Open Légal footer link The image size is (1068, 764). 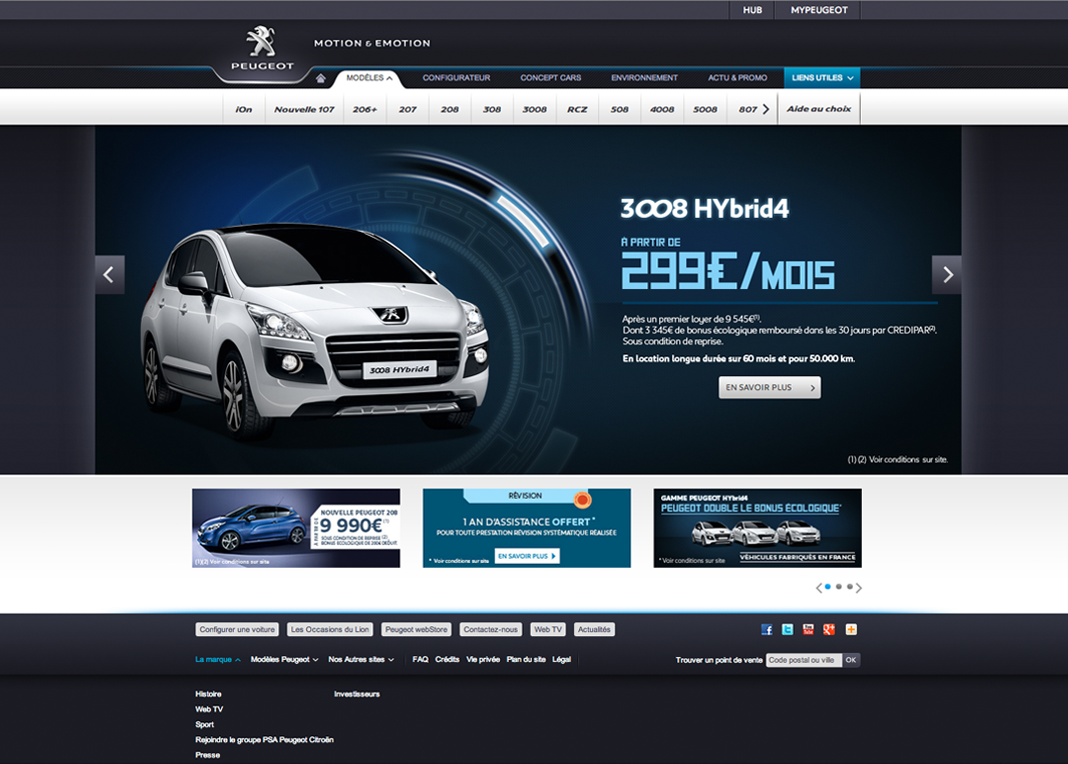[x=561, y=659]
